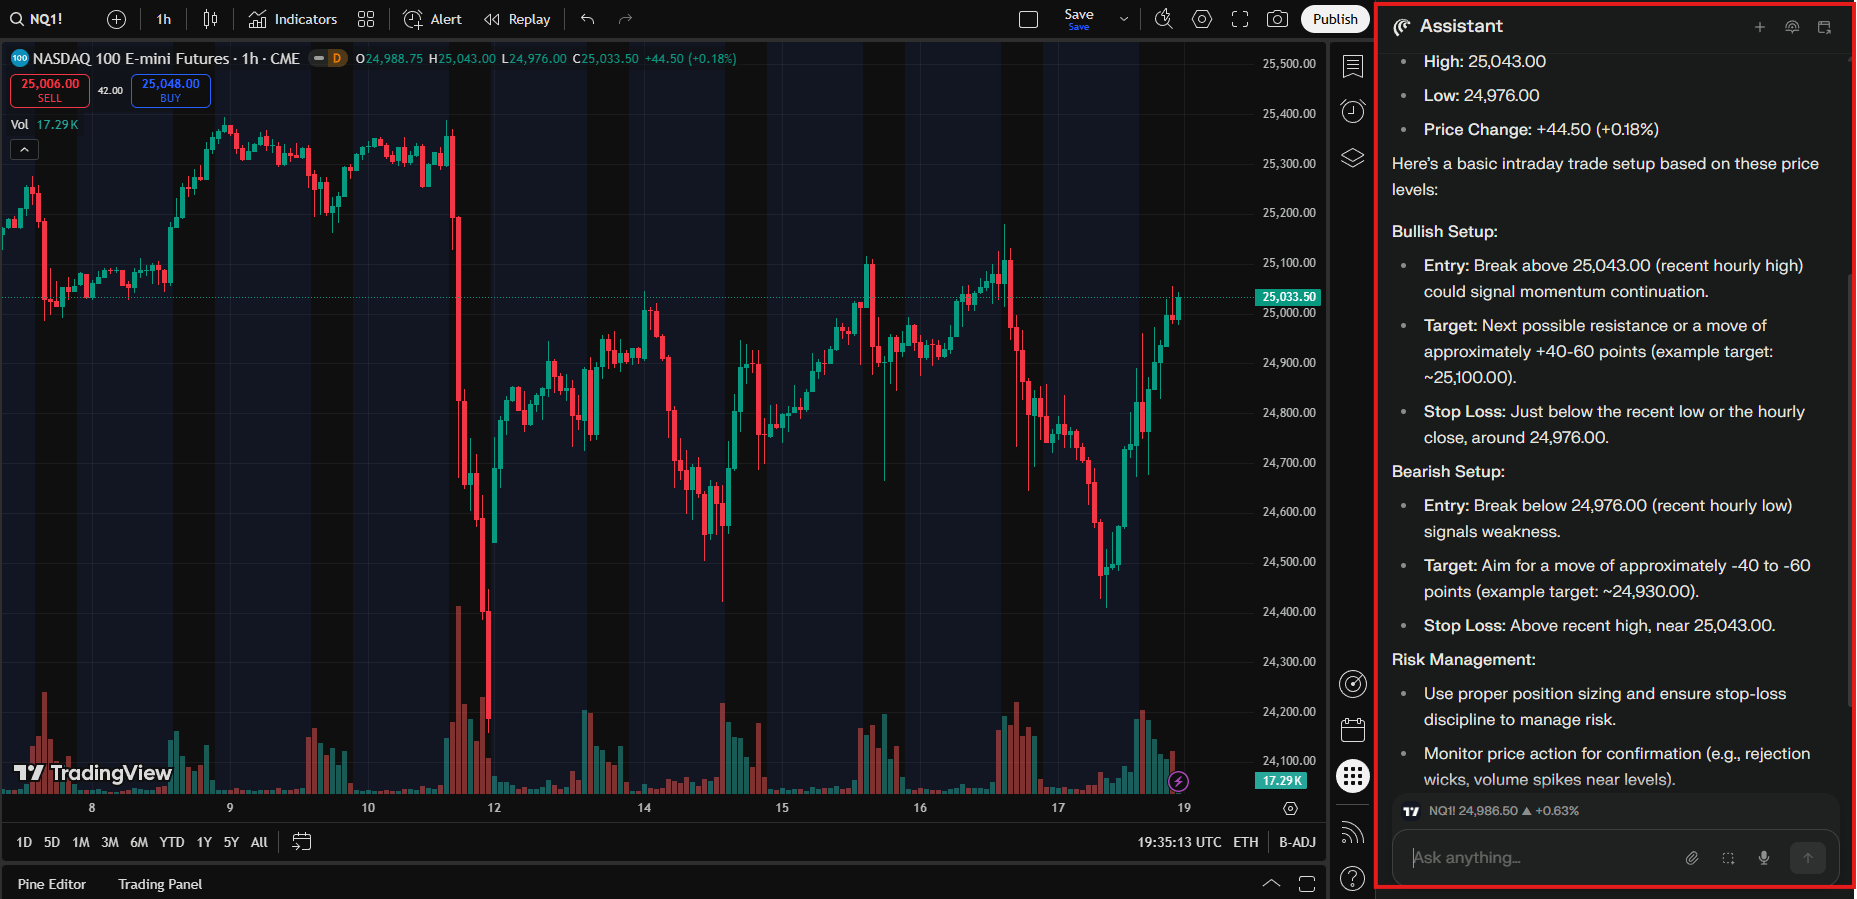
Task: Create a new Alert
Action: click(433, 19)
